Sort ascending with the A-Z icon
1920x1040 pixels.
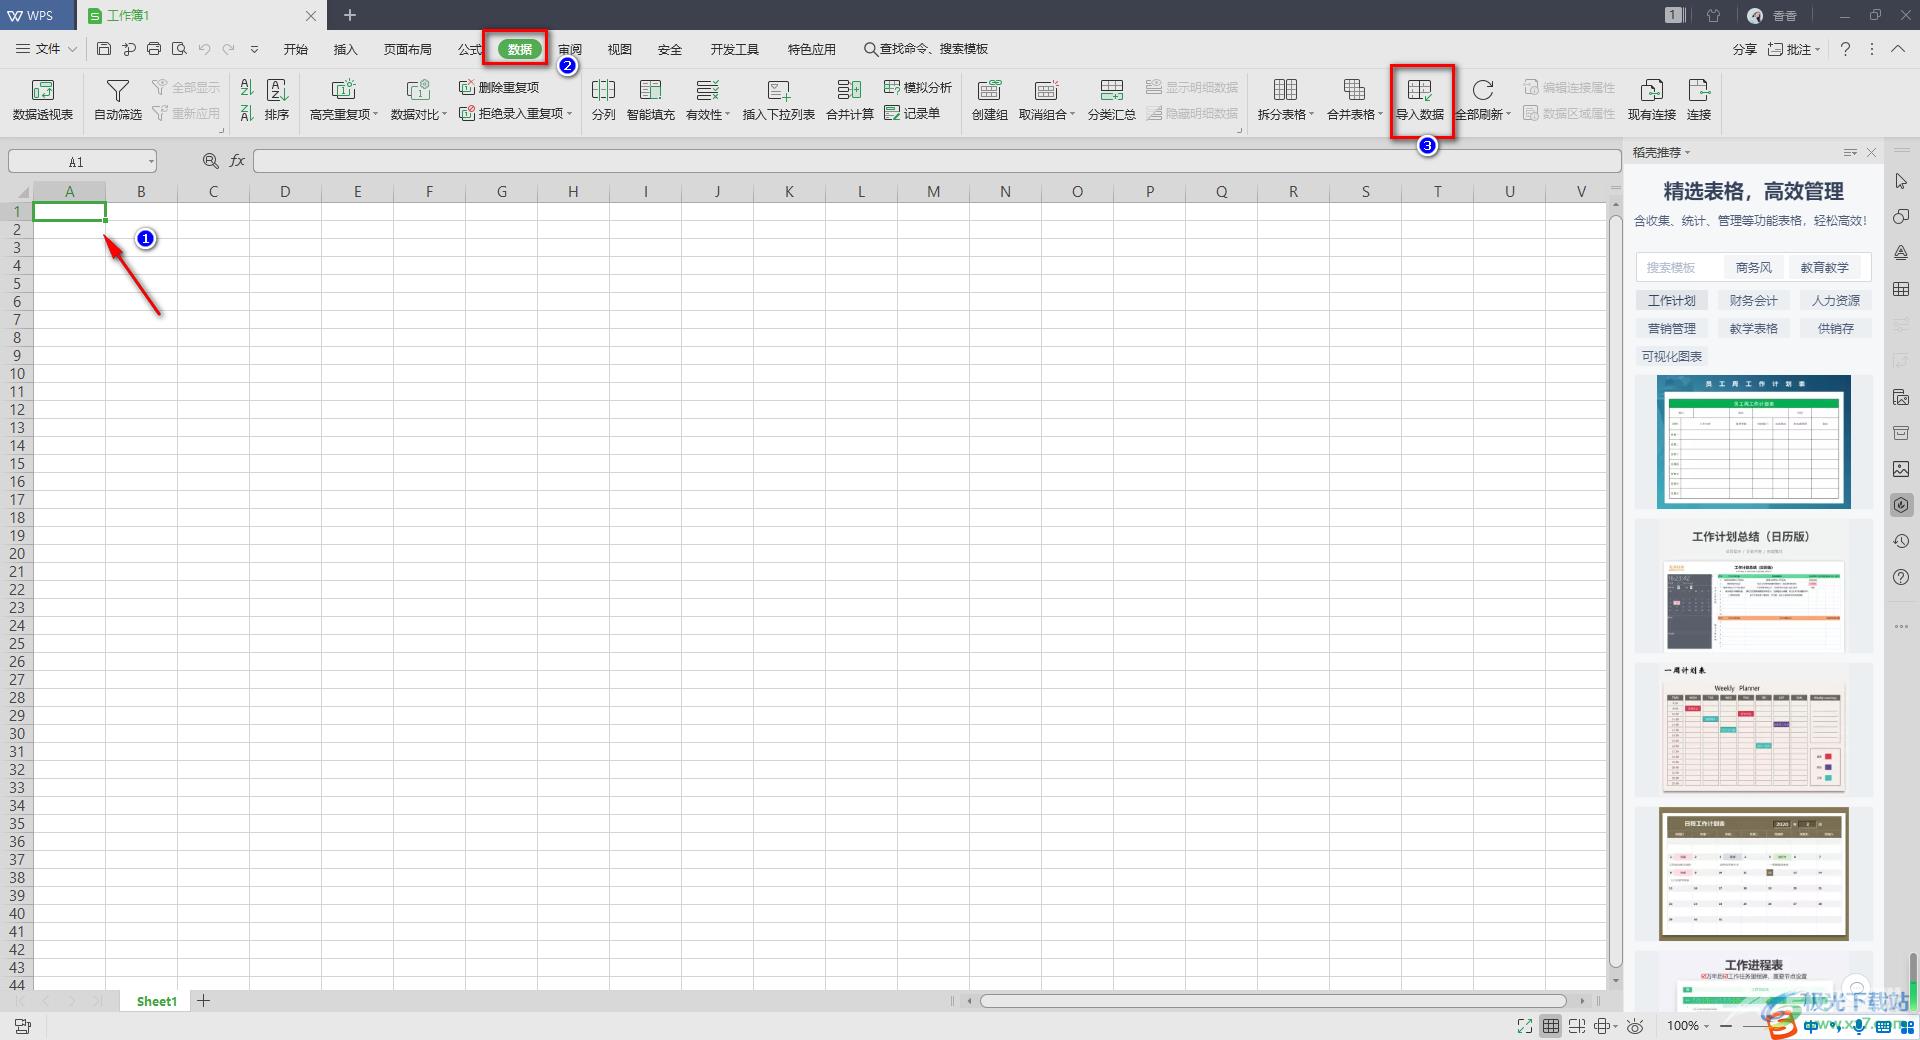point(247,88)
